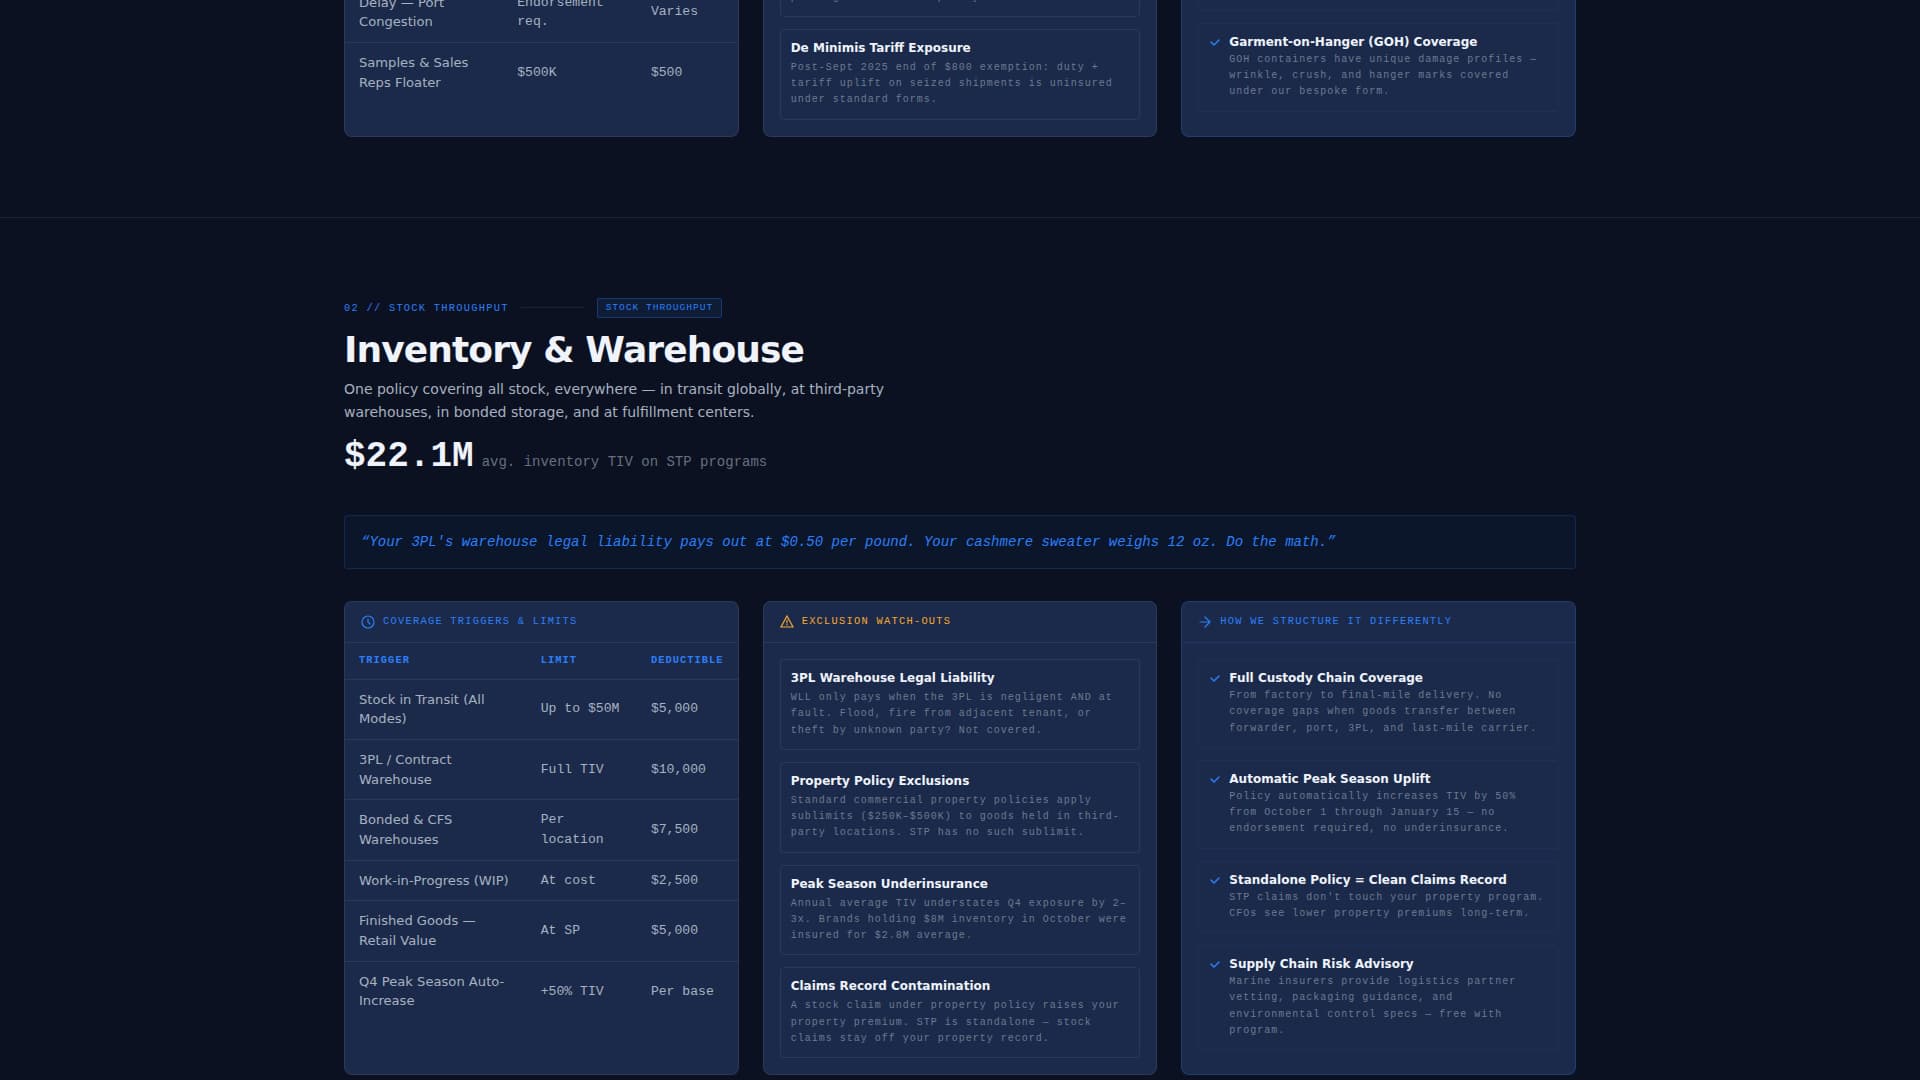Click the checkmark beside Standalone Policy = Clean Claims Record

click(1215, 880)
